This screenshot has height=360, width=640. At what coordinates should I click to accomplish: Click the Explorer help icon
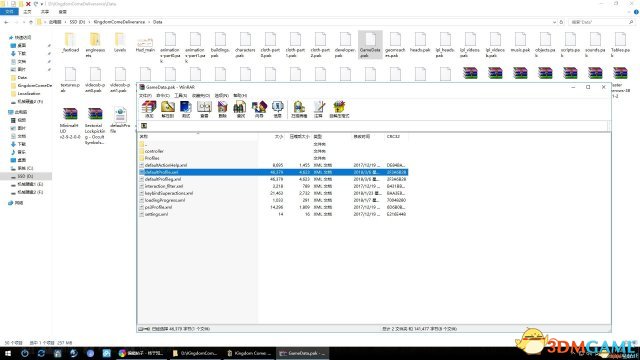click(x=636, y=12)
